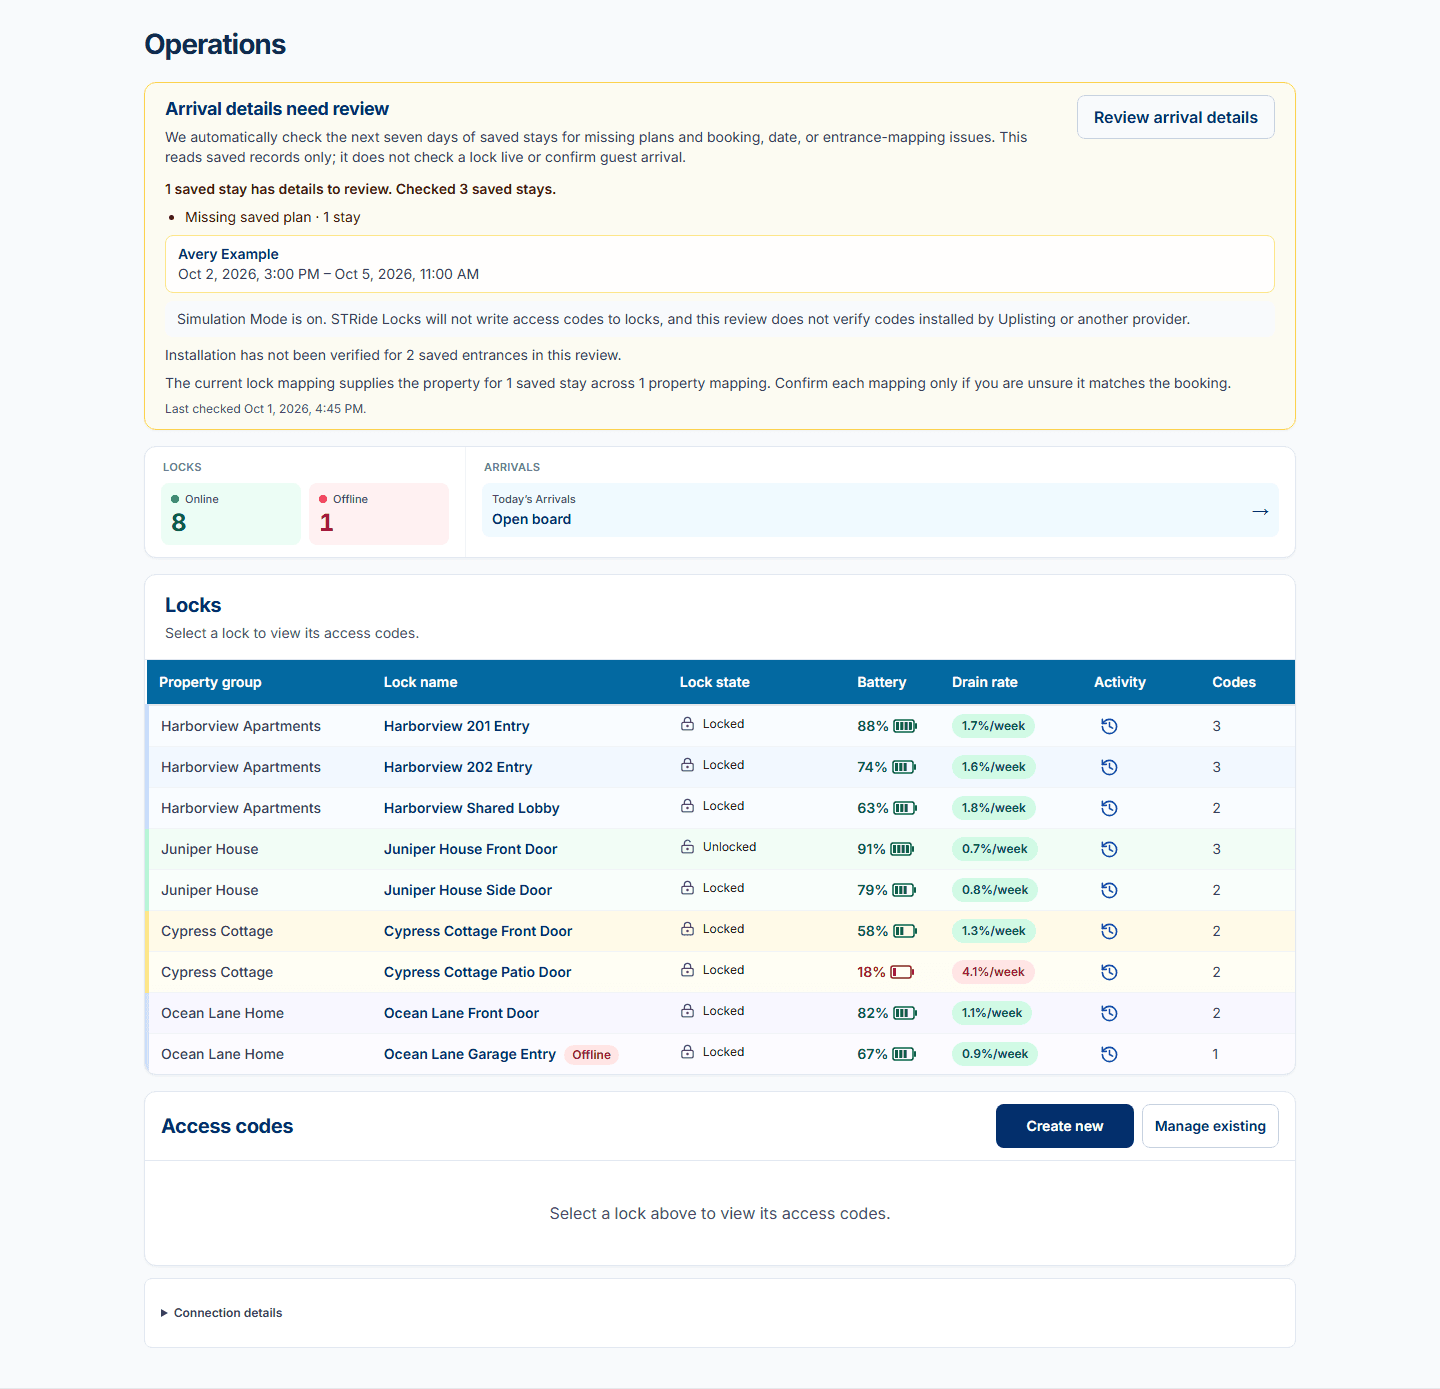
Task: Open Ocean Lane Front Door lock
Action: pyautogui.click(x=461, y=1013)
